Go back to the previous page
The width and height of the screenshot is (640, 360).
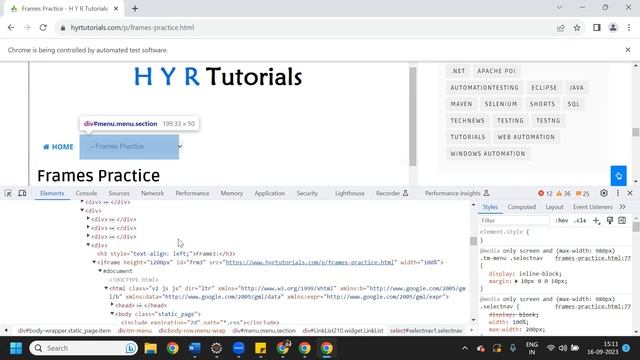pos(11,28)
